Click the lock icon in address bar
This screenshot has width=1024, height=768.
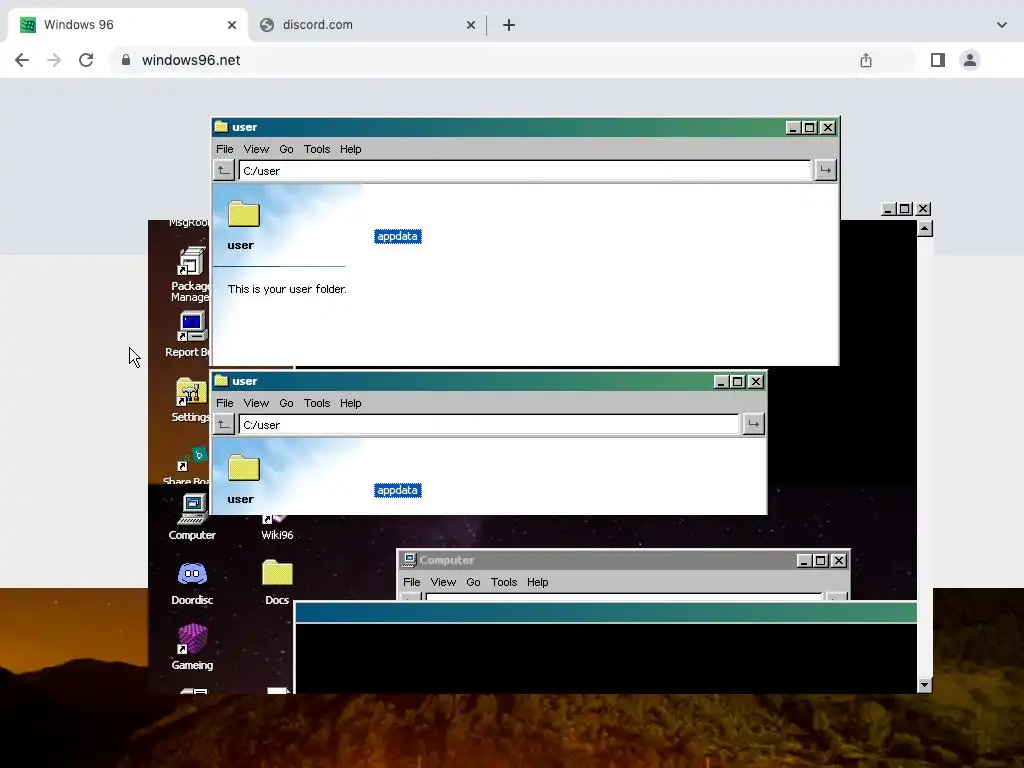(126, 60)
